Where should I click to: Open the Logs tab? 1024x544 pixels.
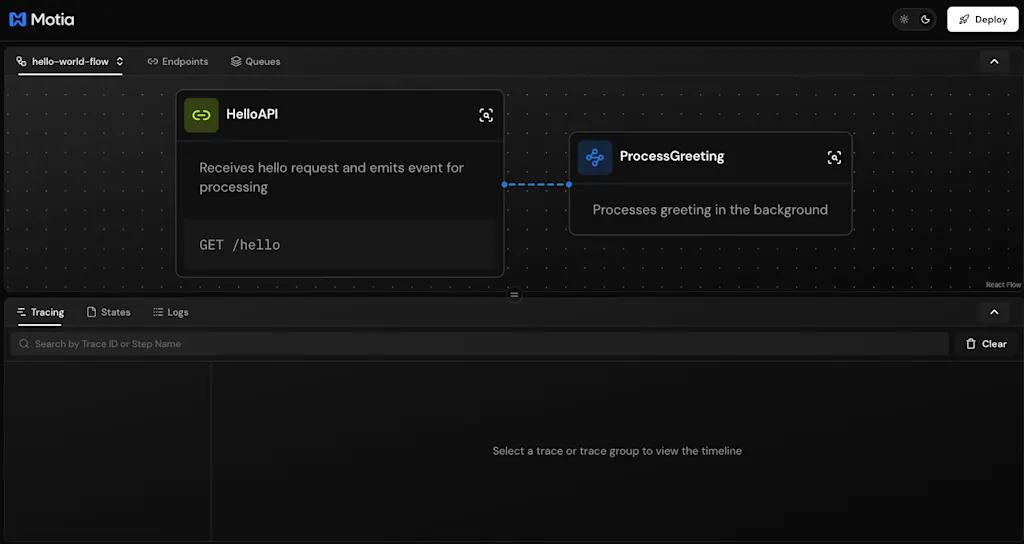pyautogui.click(x=170, y=312)
